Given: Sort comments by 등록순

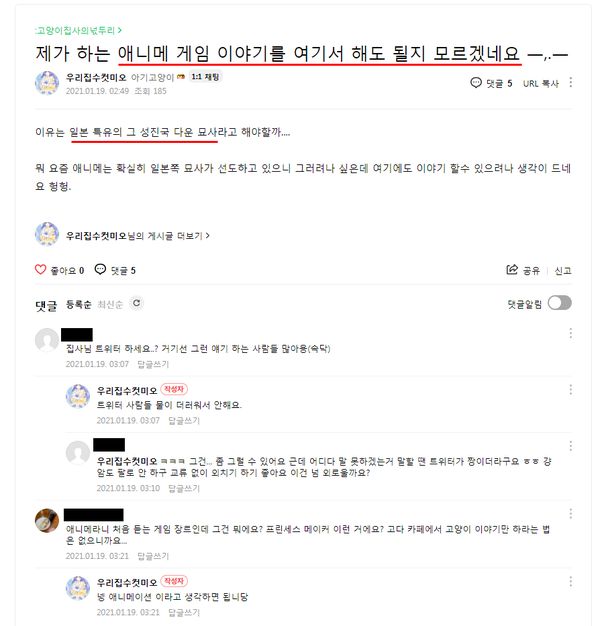Looking at the screenshot, I should click(79, 305).
